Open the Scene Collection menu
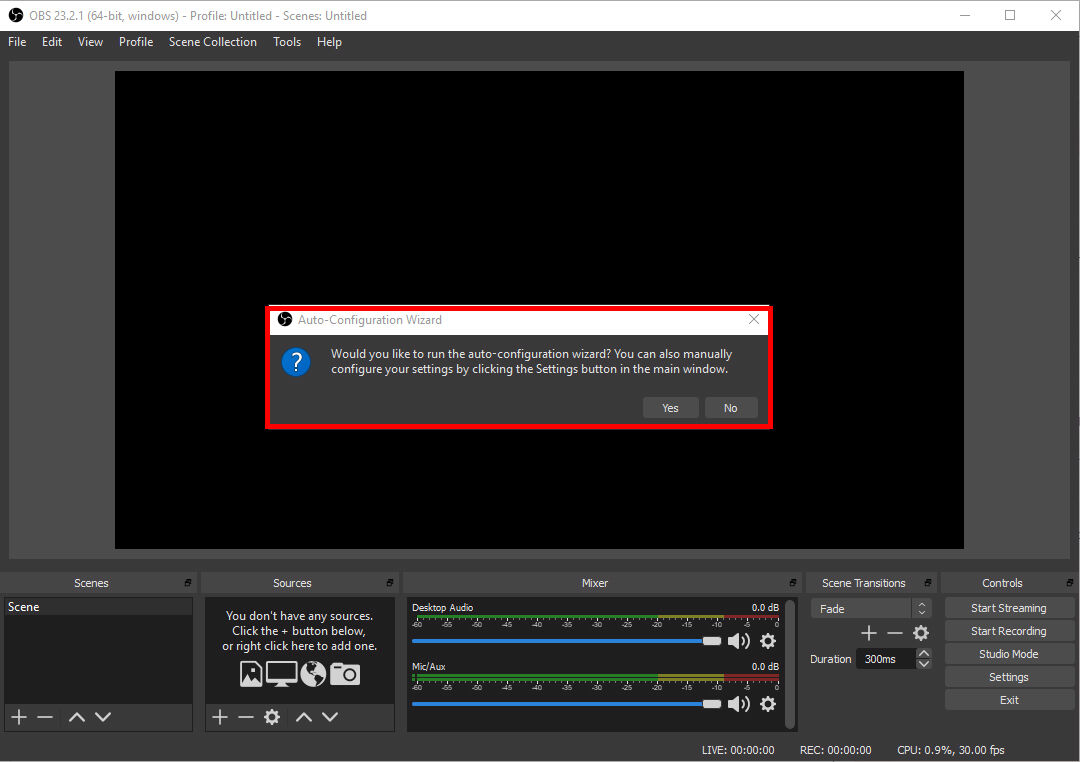The width and height of the screenshot is (1080, 762). (212, 42)
